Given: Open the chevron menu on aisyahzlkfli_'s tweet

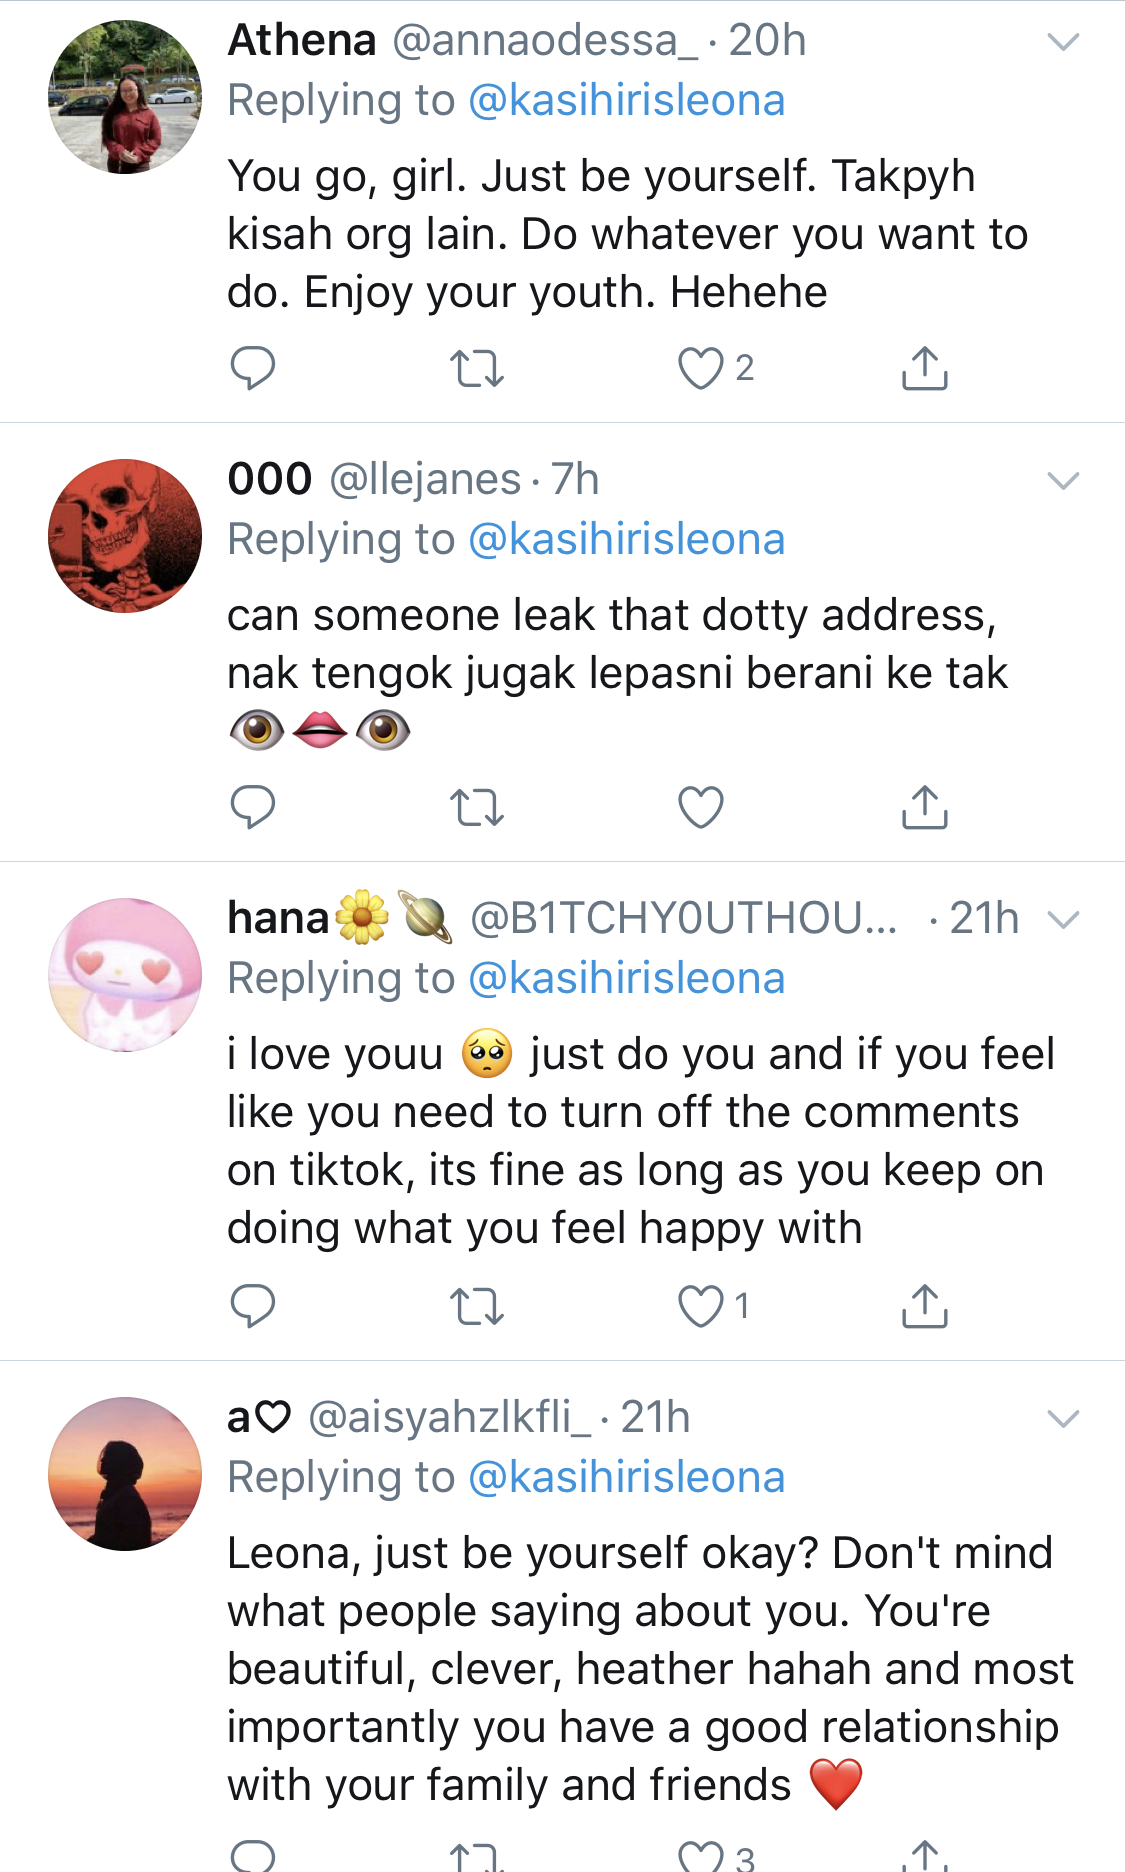Looking at the screenshot, I should click(x=1063, y=1418).
